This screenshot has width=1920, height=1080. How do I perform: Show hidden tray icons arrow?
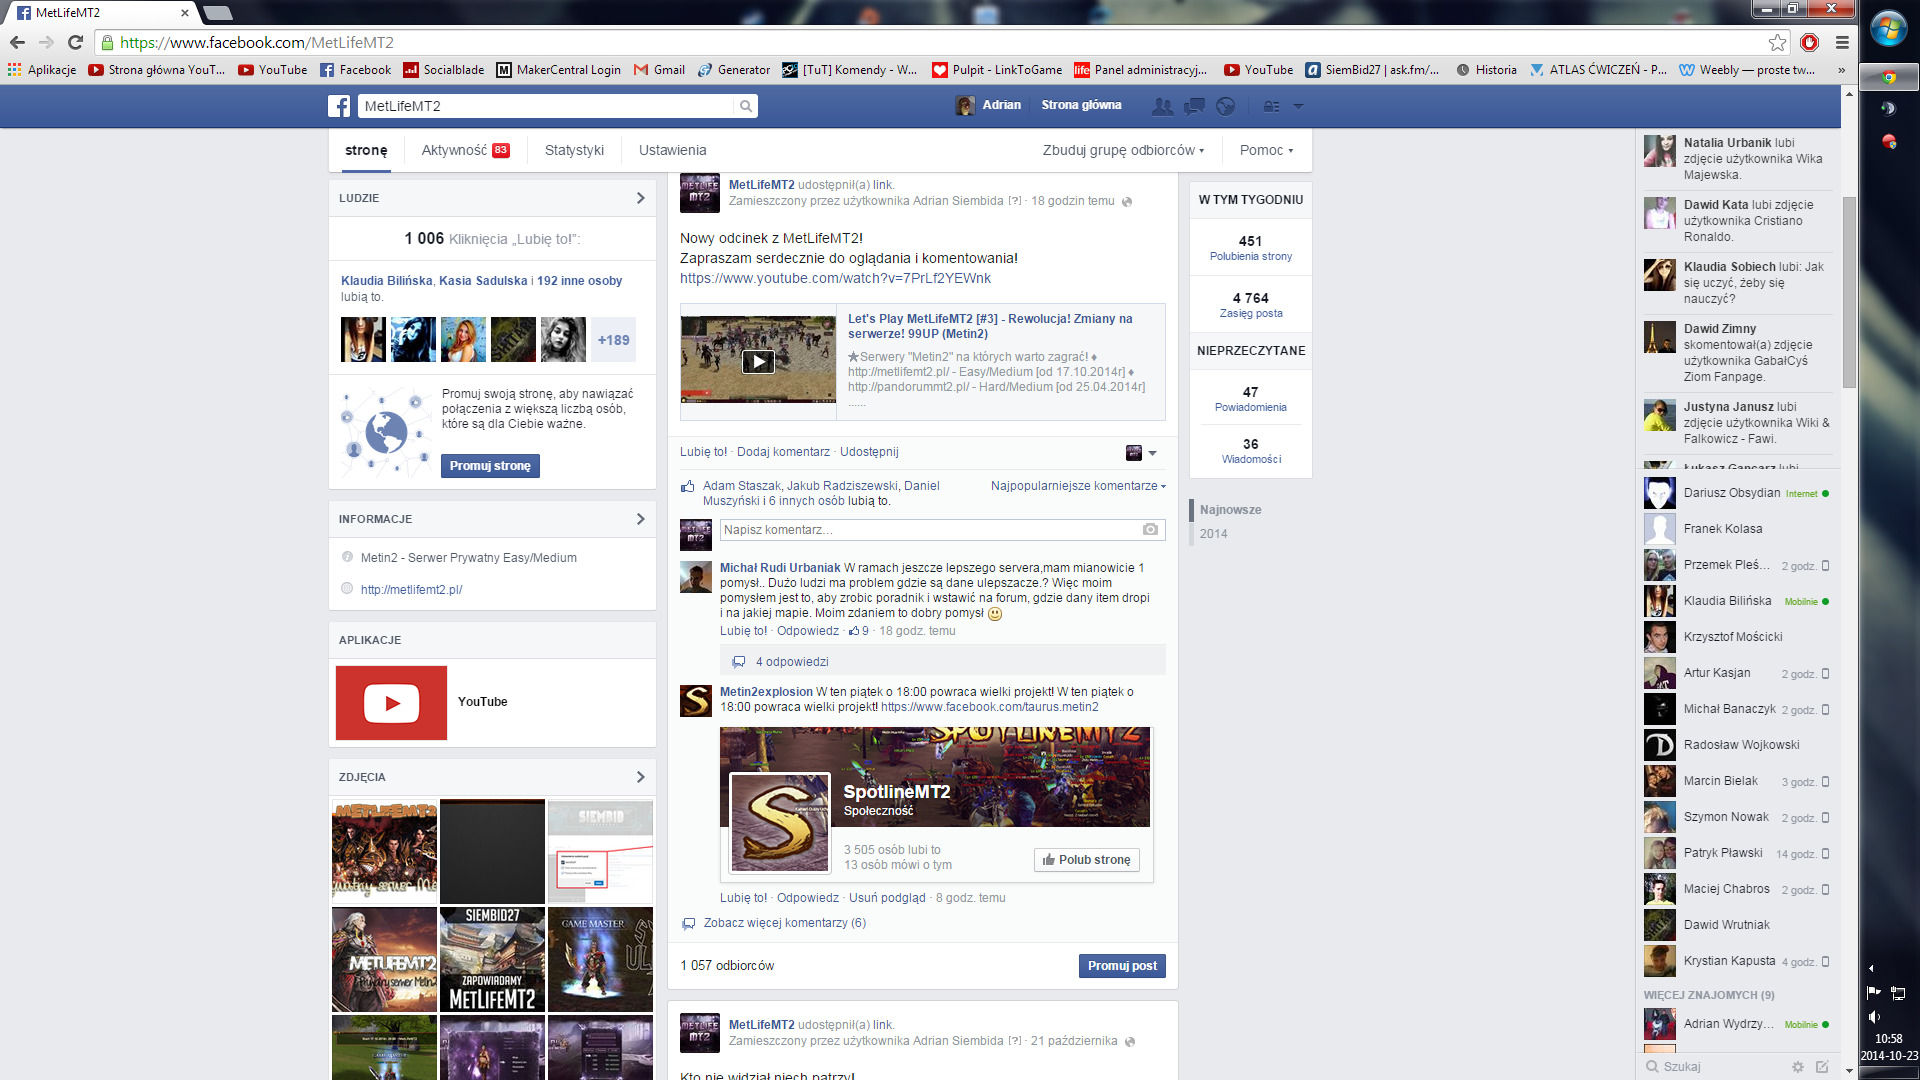point(1871,968)
